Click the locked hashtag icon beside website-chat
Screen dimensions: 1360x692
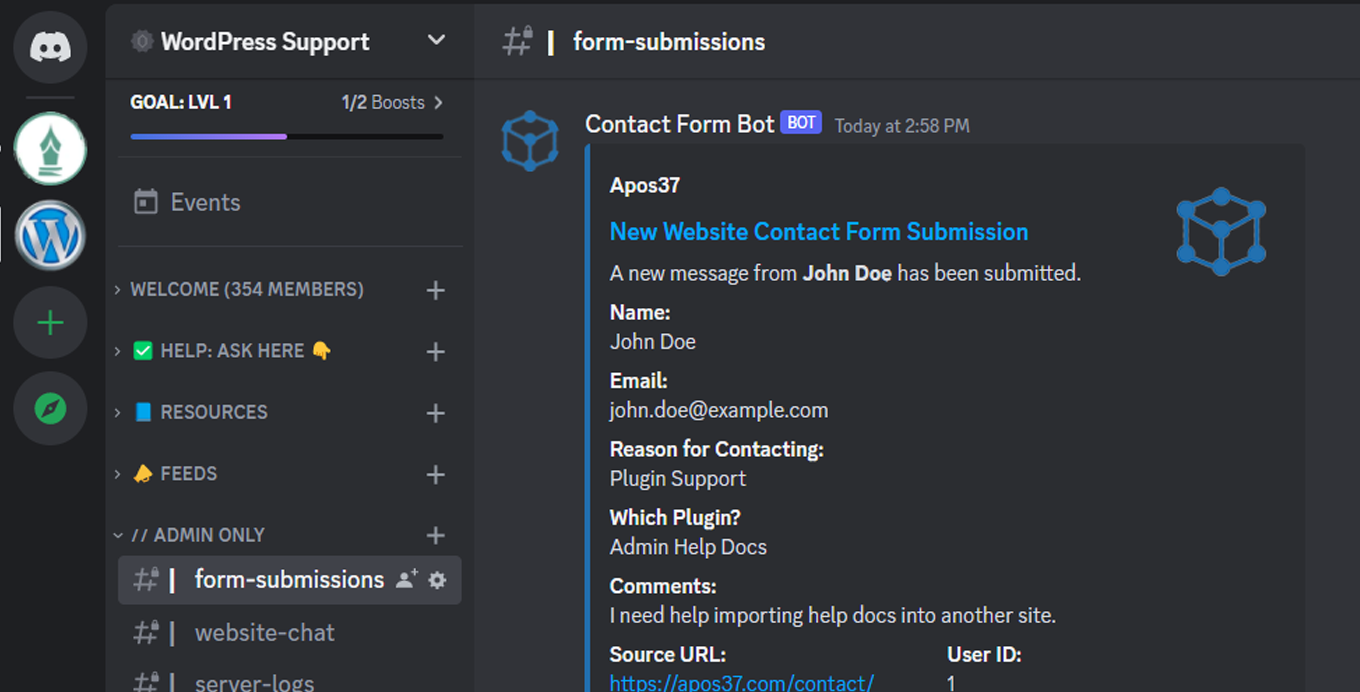[147, 632]
